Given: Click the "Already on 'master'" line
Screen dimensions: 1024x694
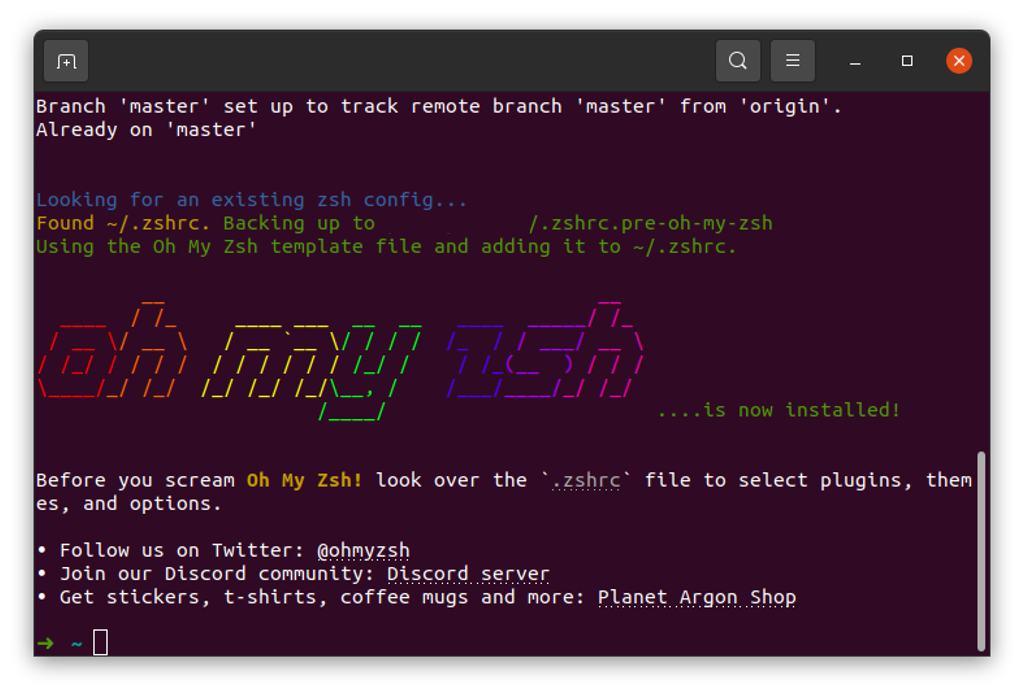Looking at the screenshot, I should click(146, 130).
